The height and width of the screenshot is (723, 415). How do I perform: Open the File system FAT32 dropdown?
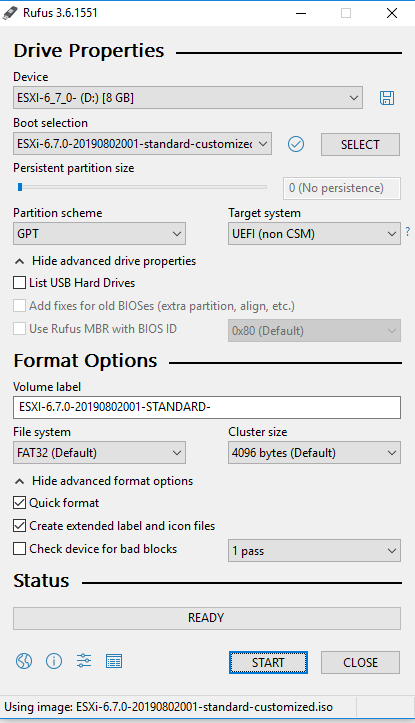(x=99, y=453)
